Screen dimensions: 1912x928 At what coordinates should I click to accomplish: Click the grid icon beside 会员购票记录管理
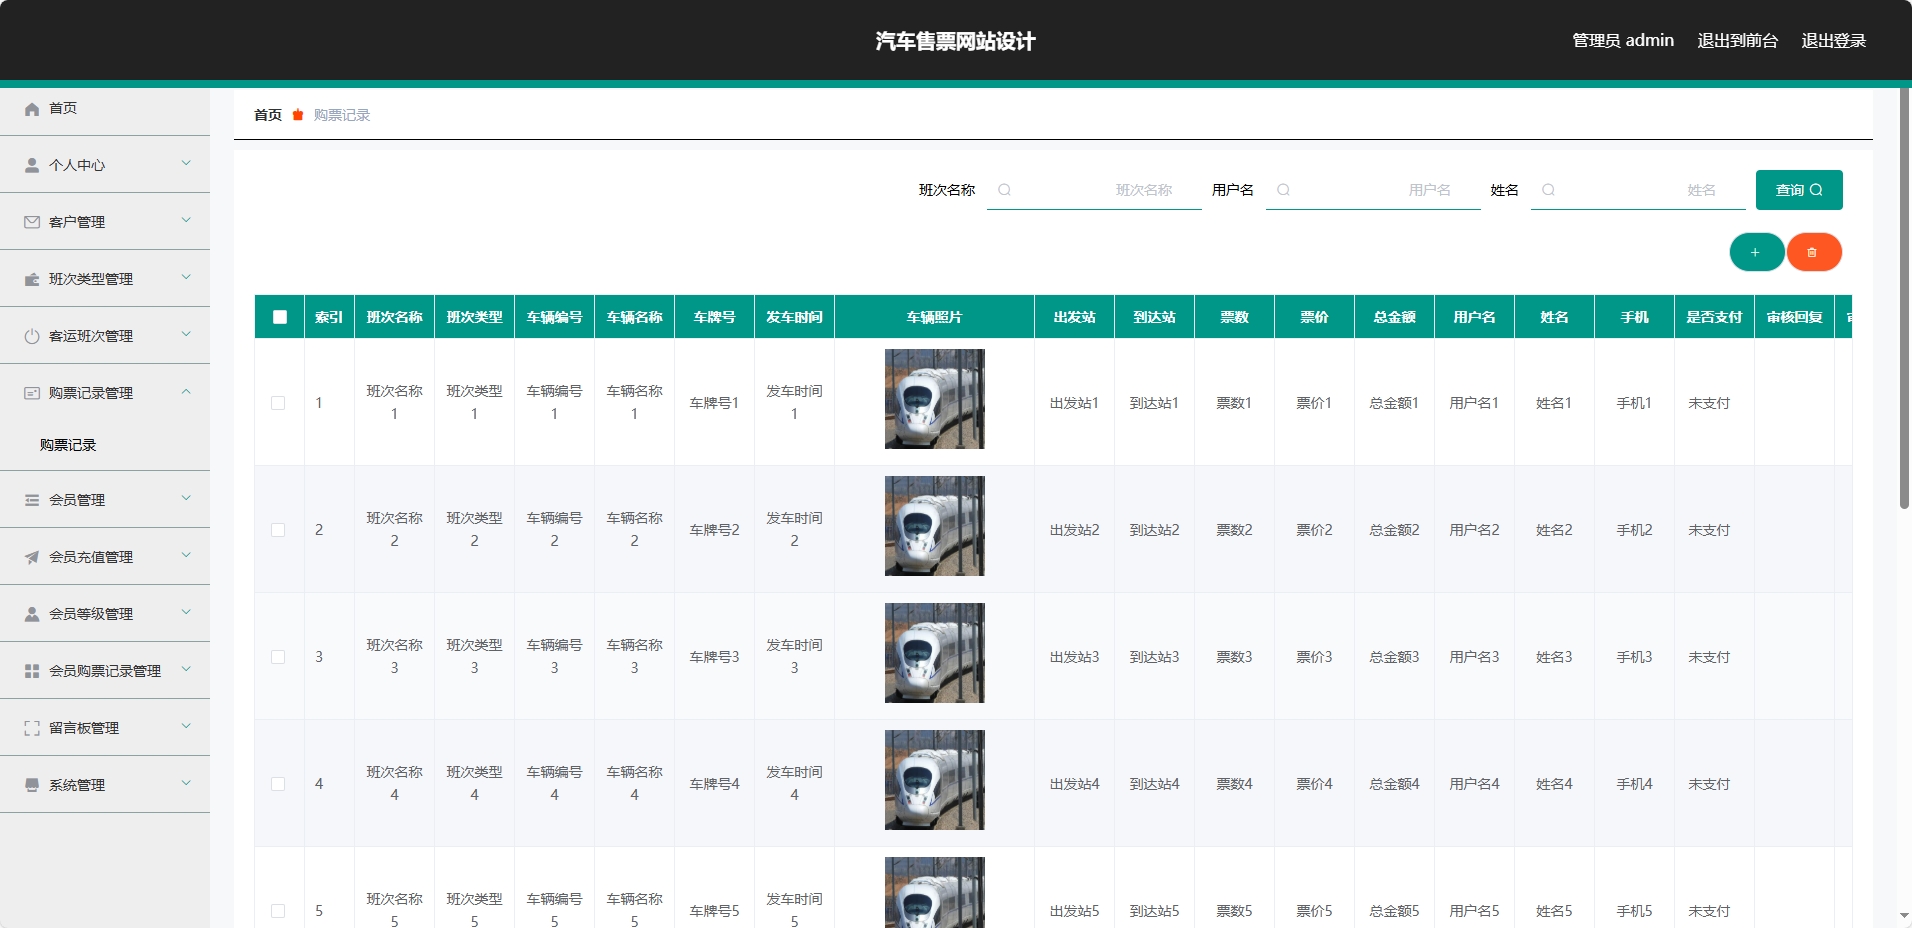pos(32,671)
